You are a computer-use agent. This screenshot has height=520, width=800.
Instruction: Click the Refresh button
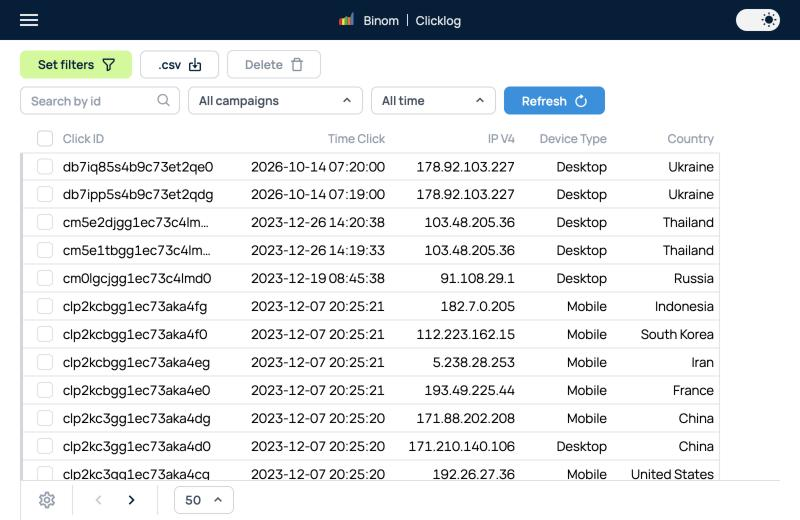[554, 101]
